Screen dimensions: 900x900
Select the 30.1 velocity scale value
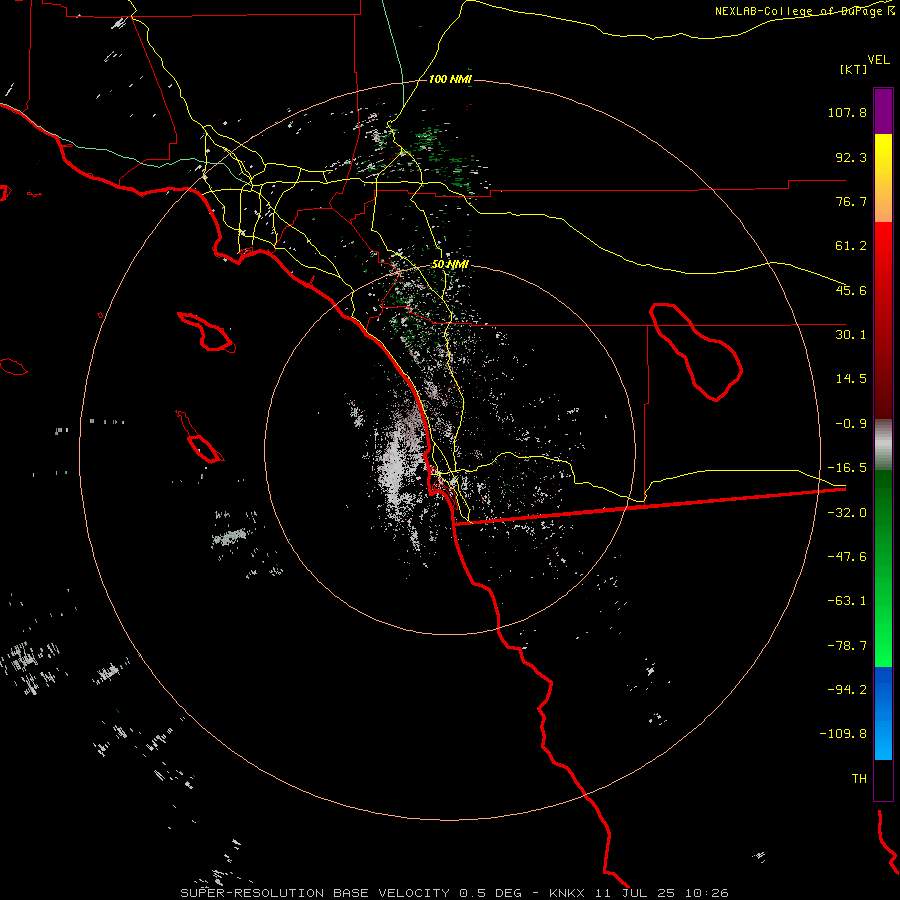pyautogui.click(x=851, y=335)
